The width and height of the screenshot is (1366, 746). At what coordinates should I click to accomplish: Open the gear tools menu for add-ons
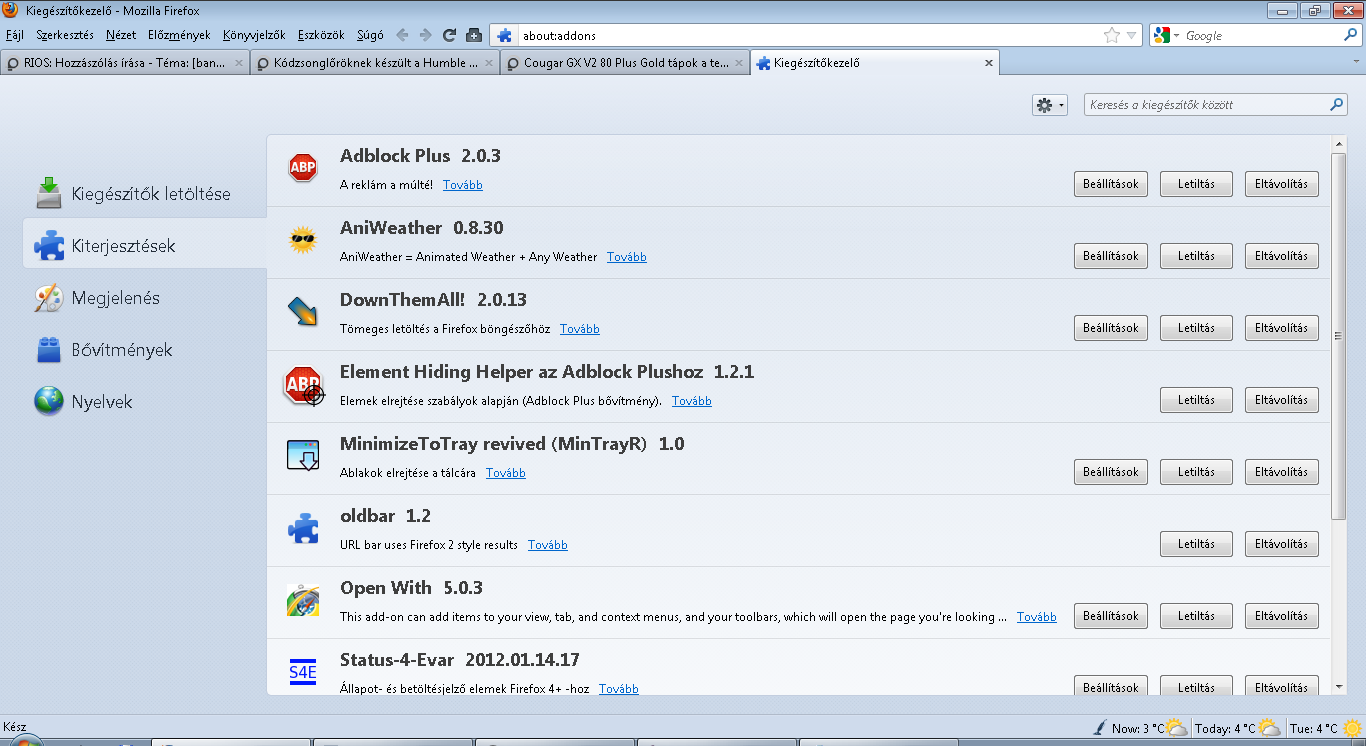tap(1050, 104)
